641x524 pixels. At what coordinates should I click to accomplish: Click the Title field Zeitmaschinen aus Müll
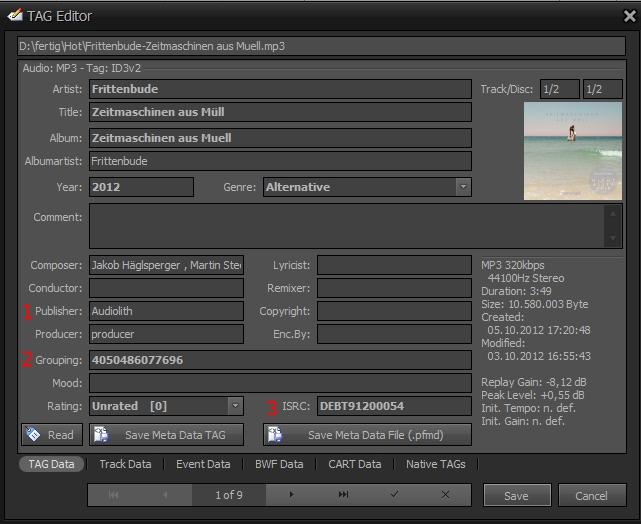coord(280,112)
